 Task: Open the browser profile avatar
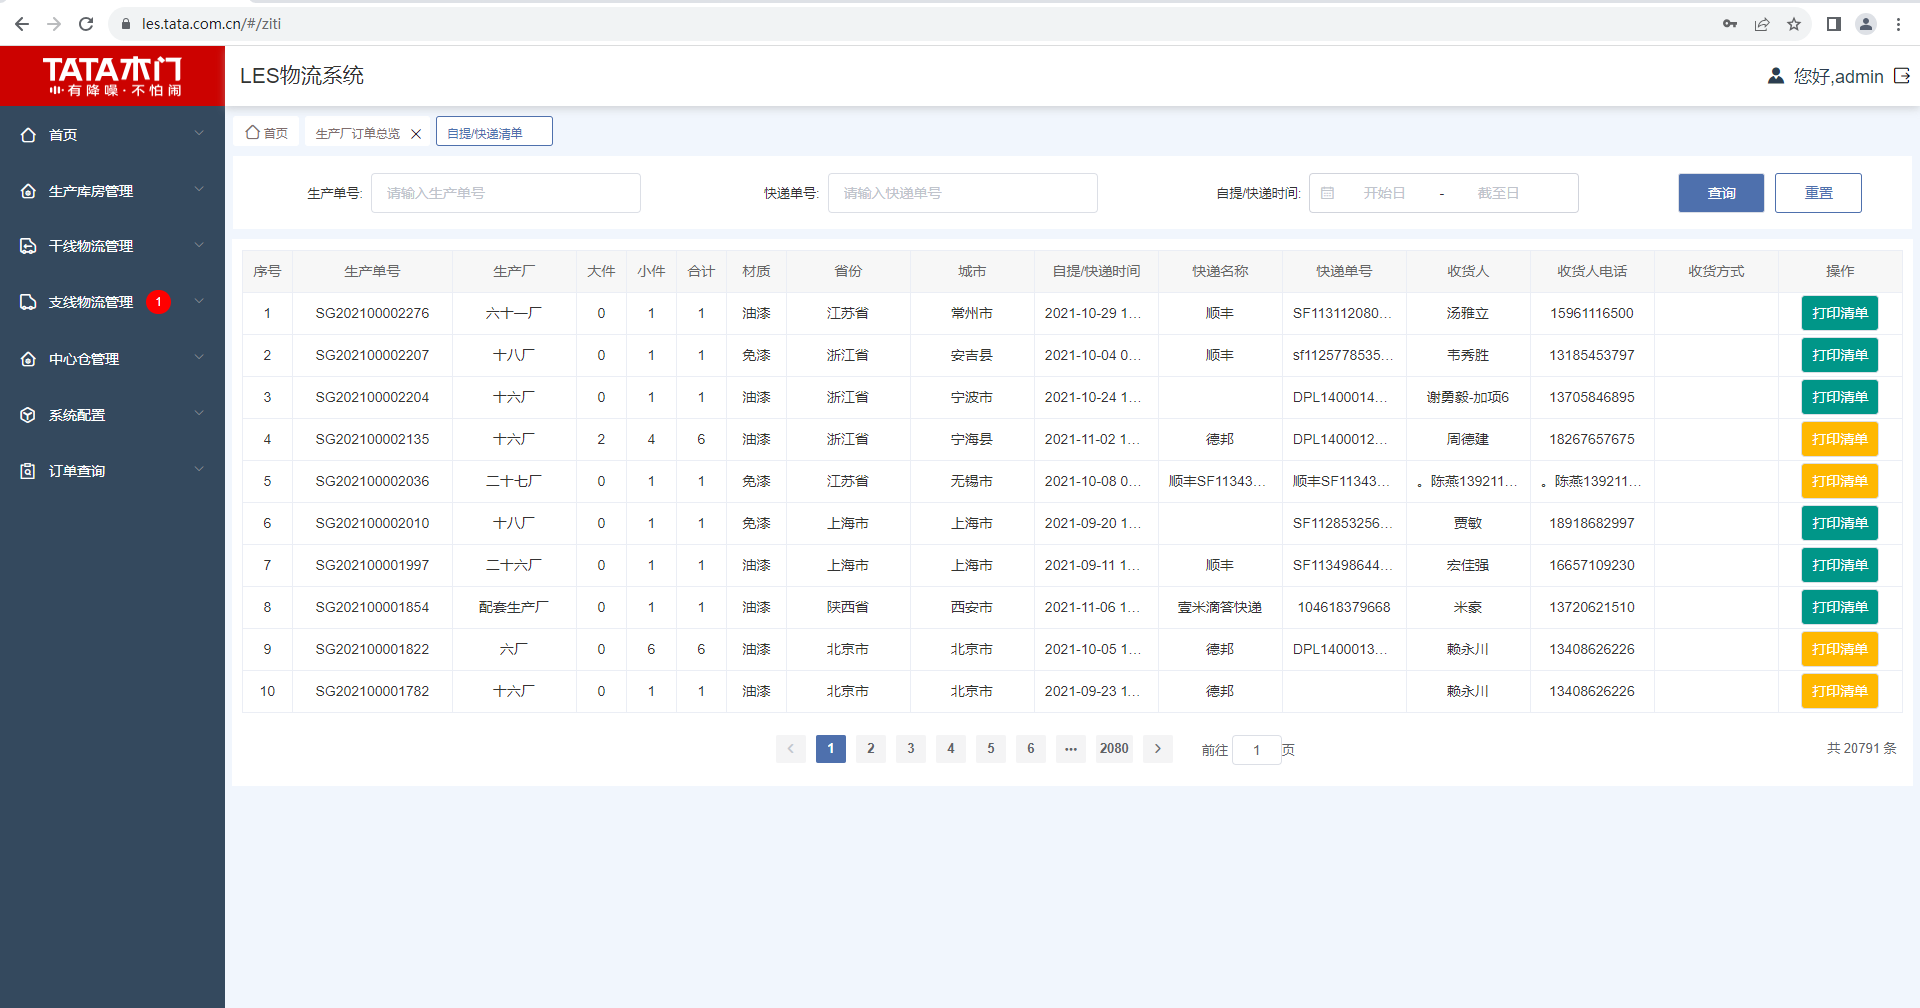click(x=1866, y=24)
